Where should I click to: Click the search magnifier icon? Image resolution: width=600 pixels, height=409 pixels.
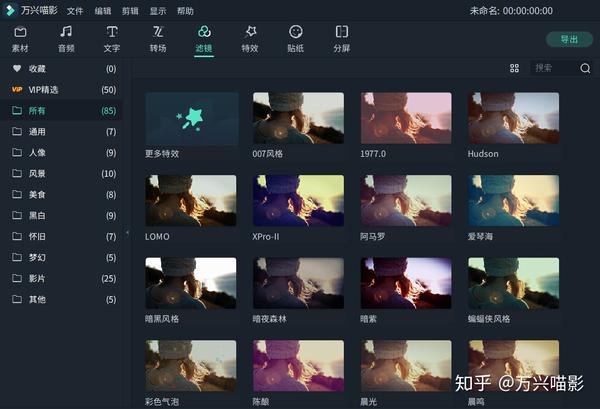coord(585,68)
